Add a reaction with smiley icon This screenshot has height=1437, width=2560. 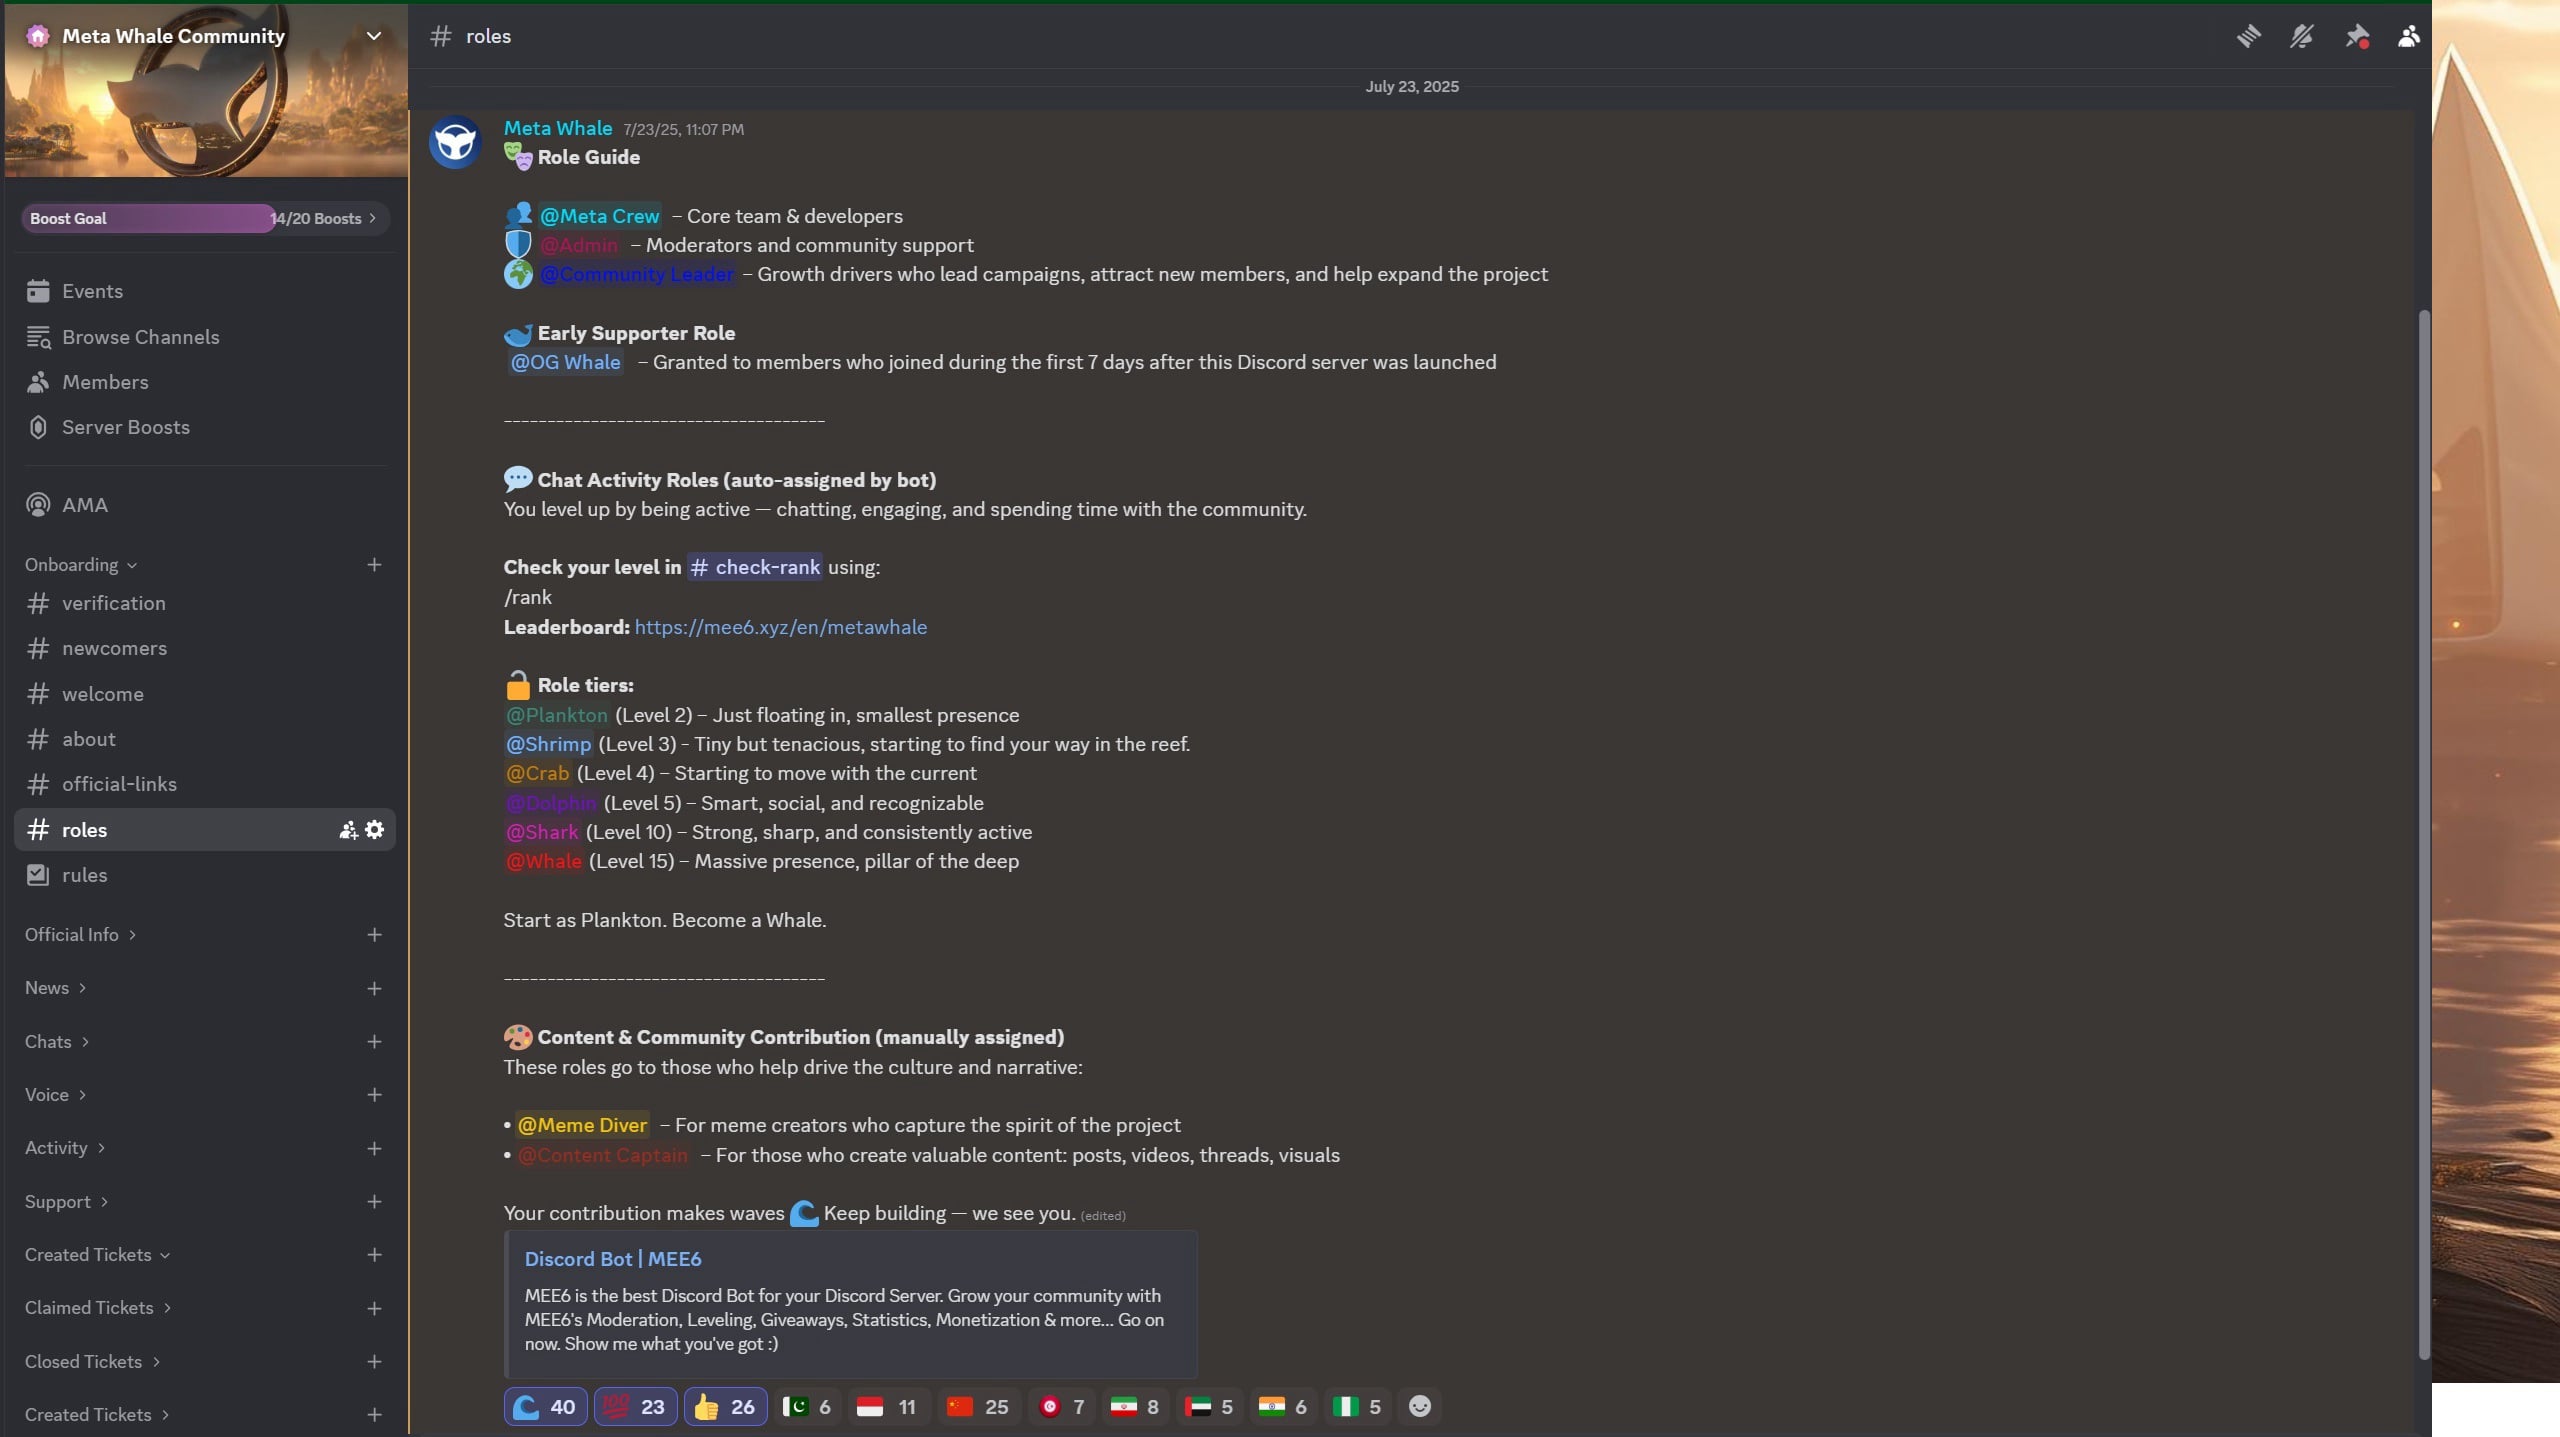coord(1419,1407)
